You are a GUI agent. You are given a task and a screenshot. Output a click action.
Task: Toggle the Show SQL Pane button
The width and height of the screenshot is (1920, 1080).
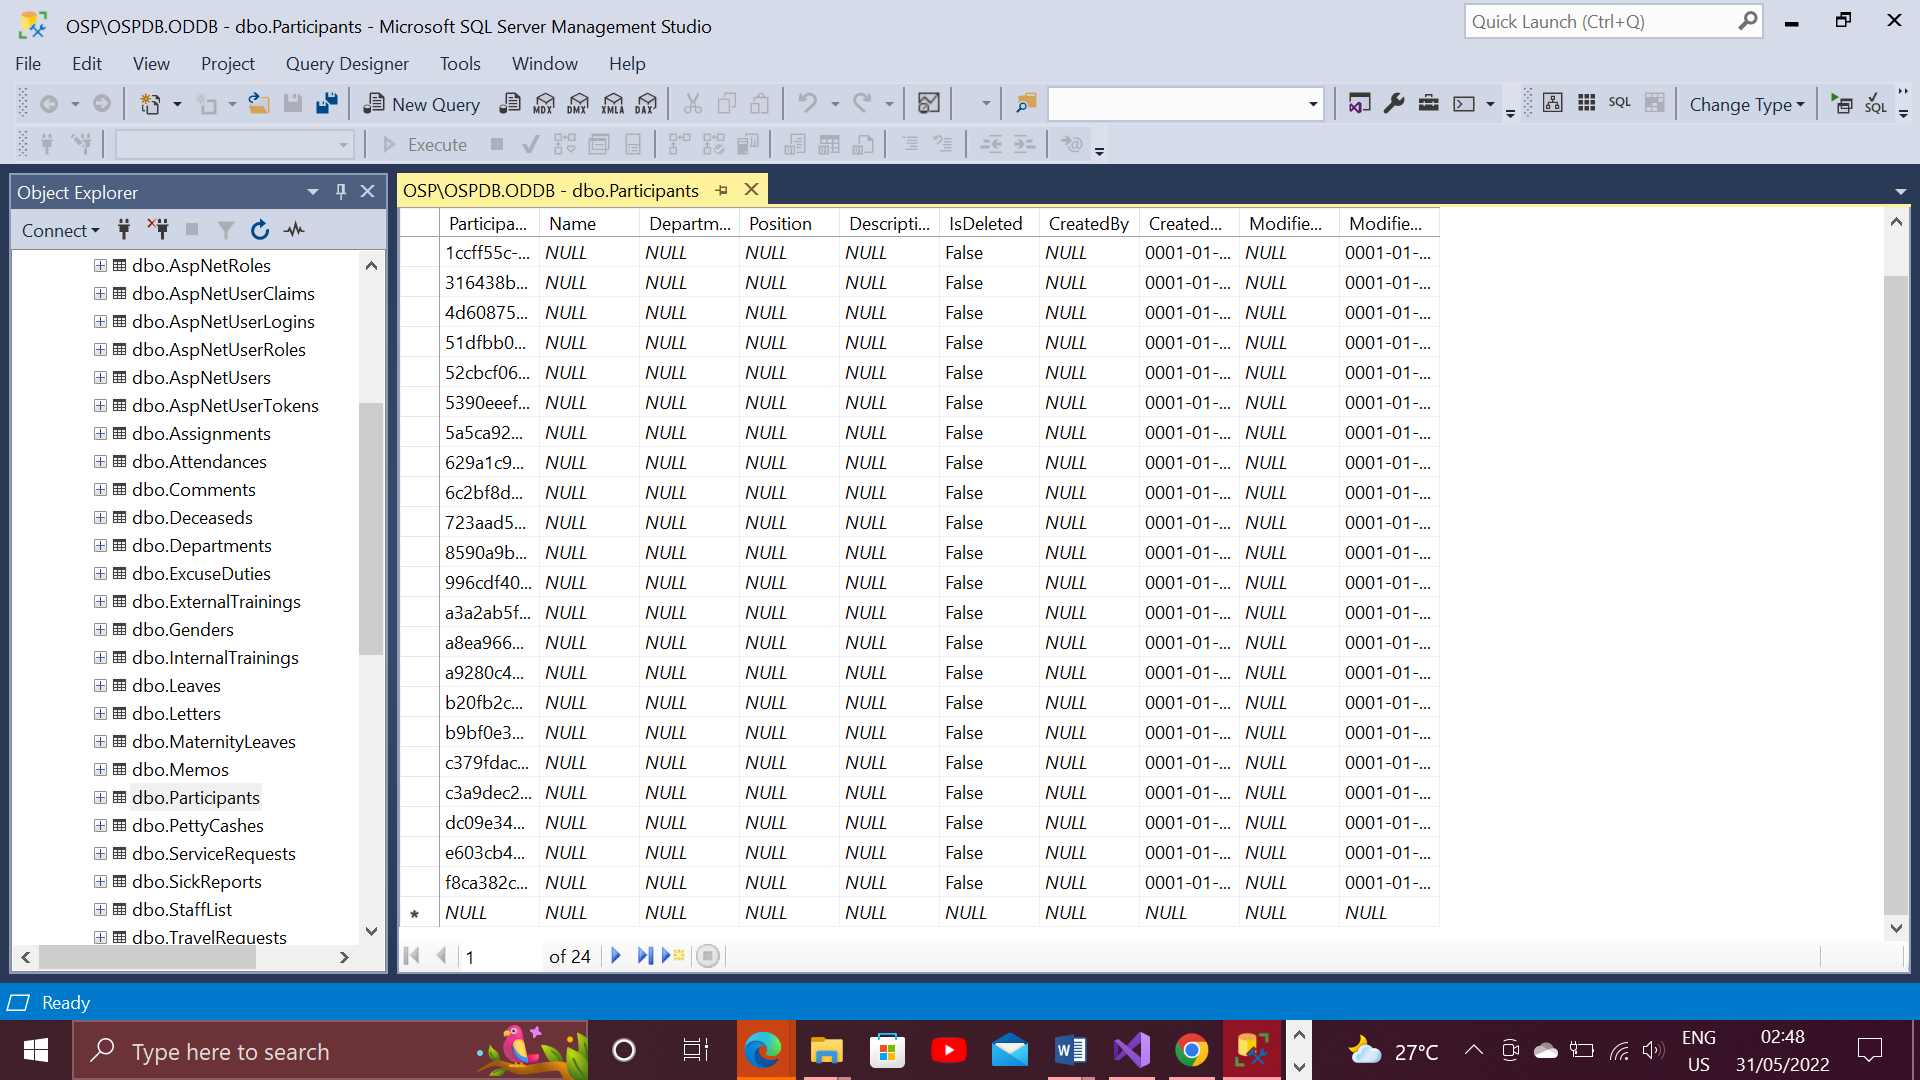(1620, 103)
